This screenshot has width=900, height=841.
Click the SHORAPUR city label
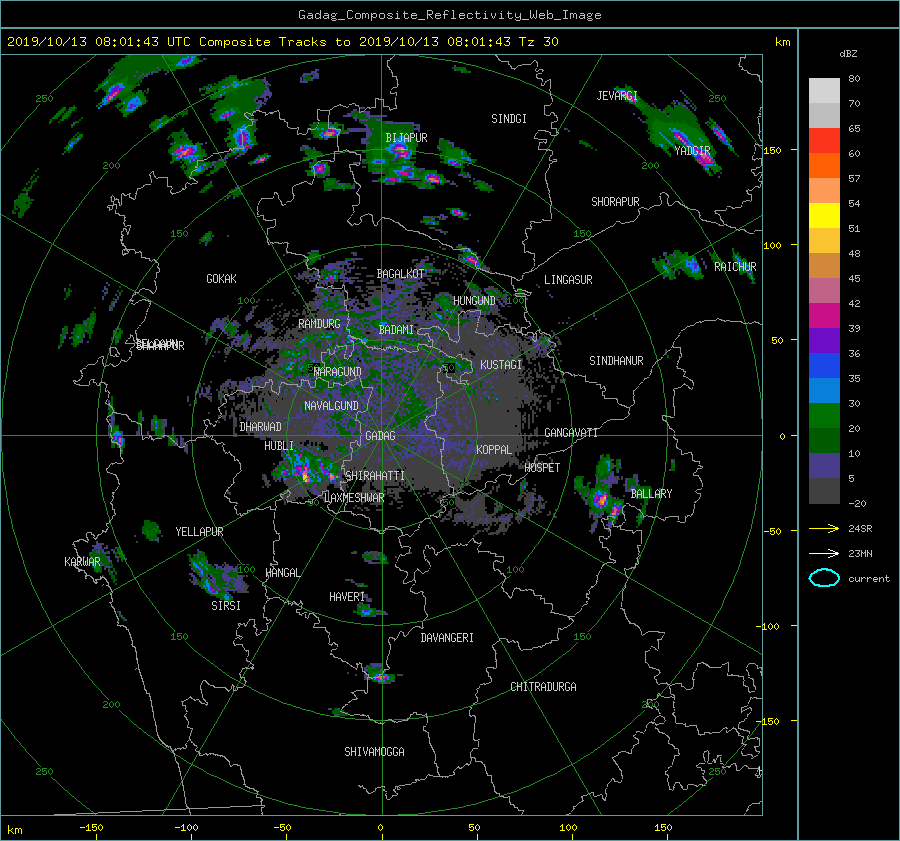click(615, 202)
